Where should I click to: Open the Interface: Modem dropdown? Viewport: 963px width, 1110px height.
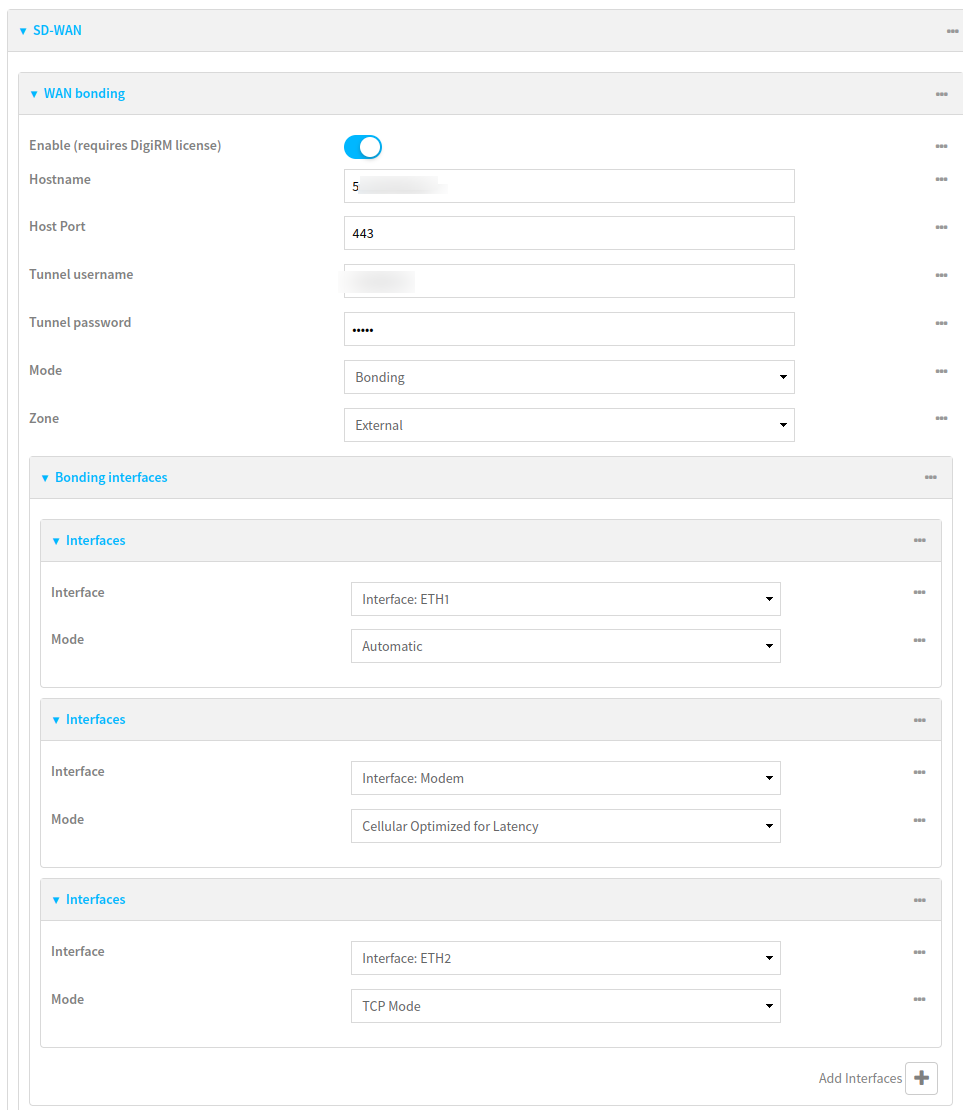pos(565,778)
